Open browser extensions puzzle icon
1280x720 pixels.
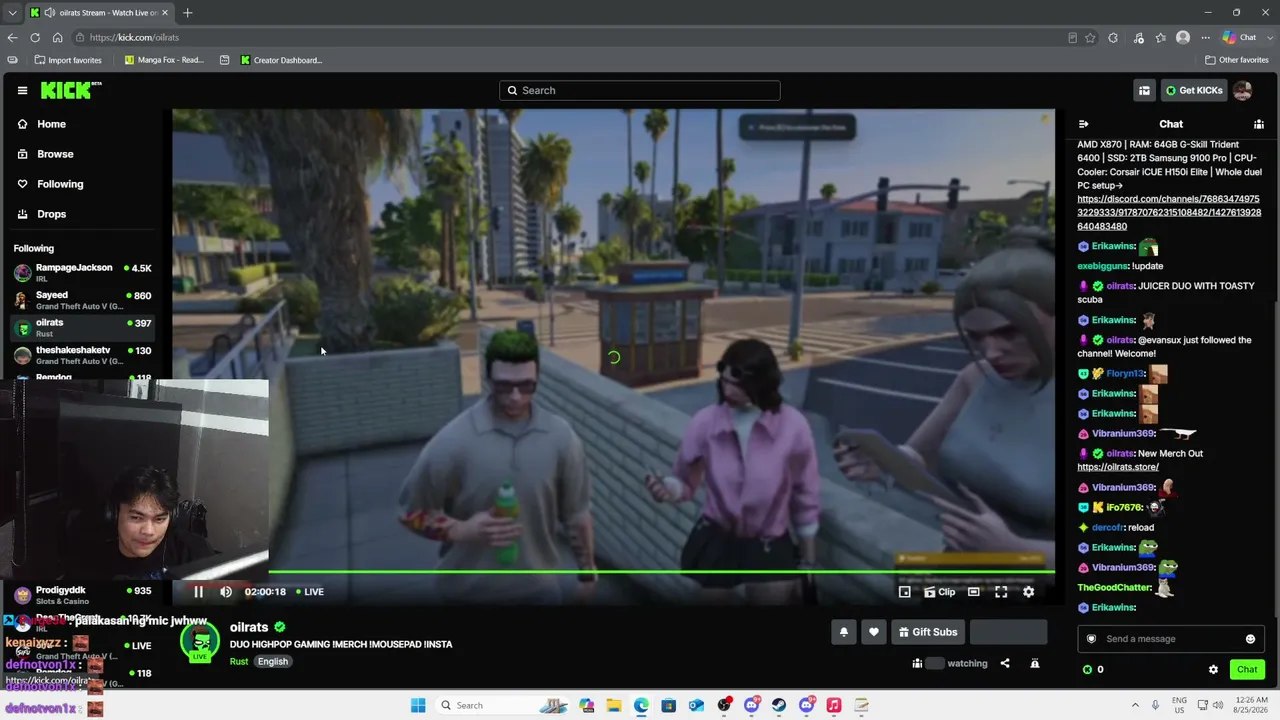click(1113, 38)
